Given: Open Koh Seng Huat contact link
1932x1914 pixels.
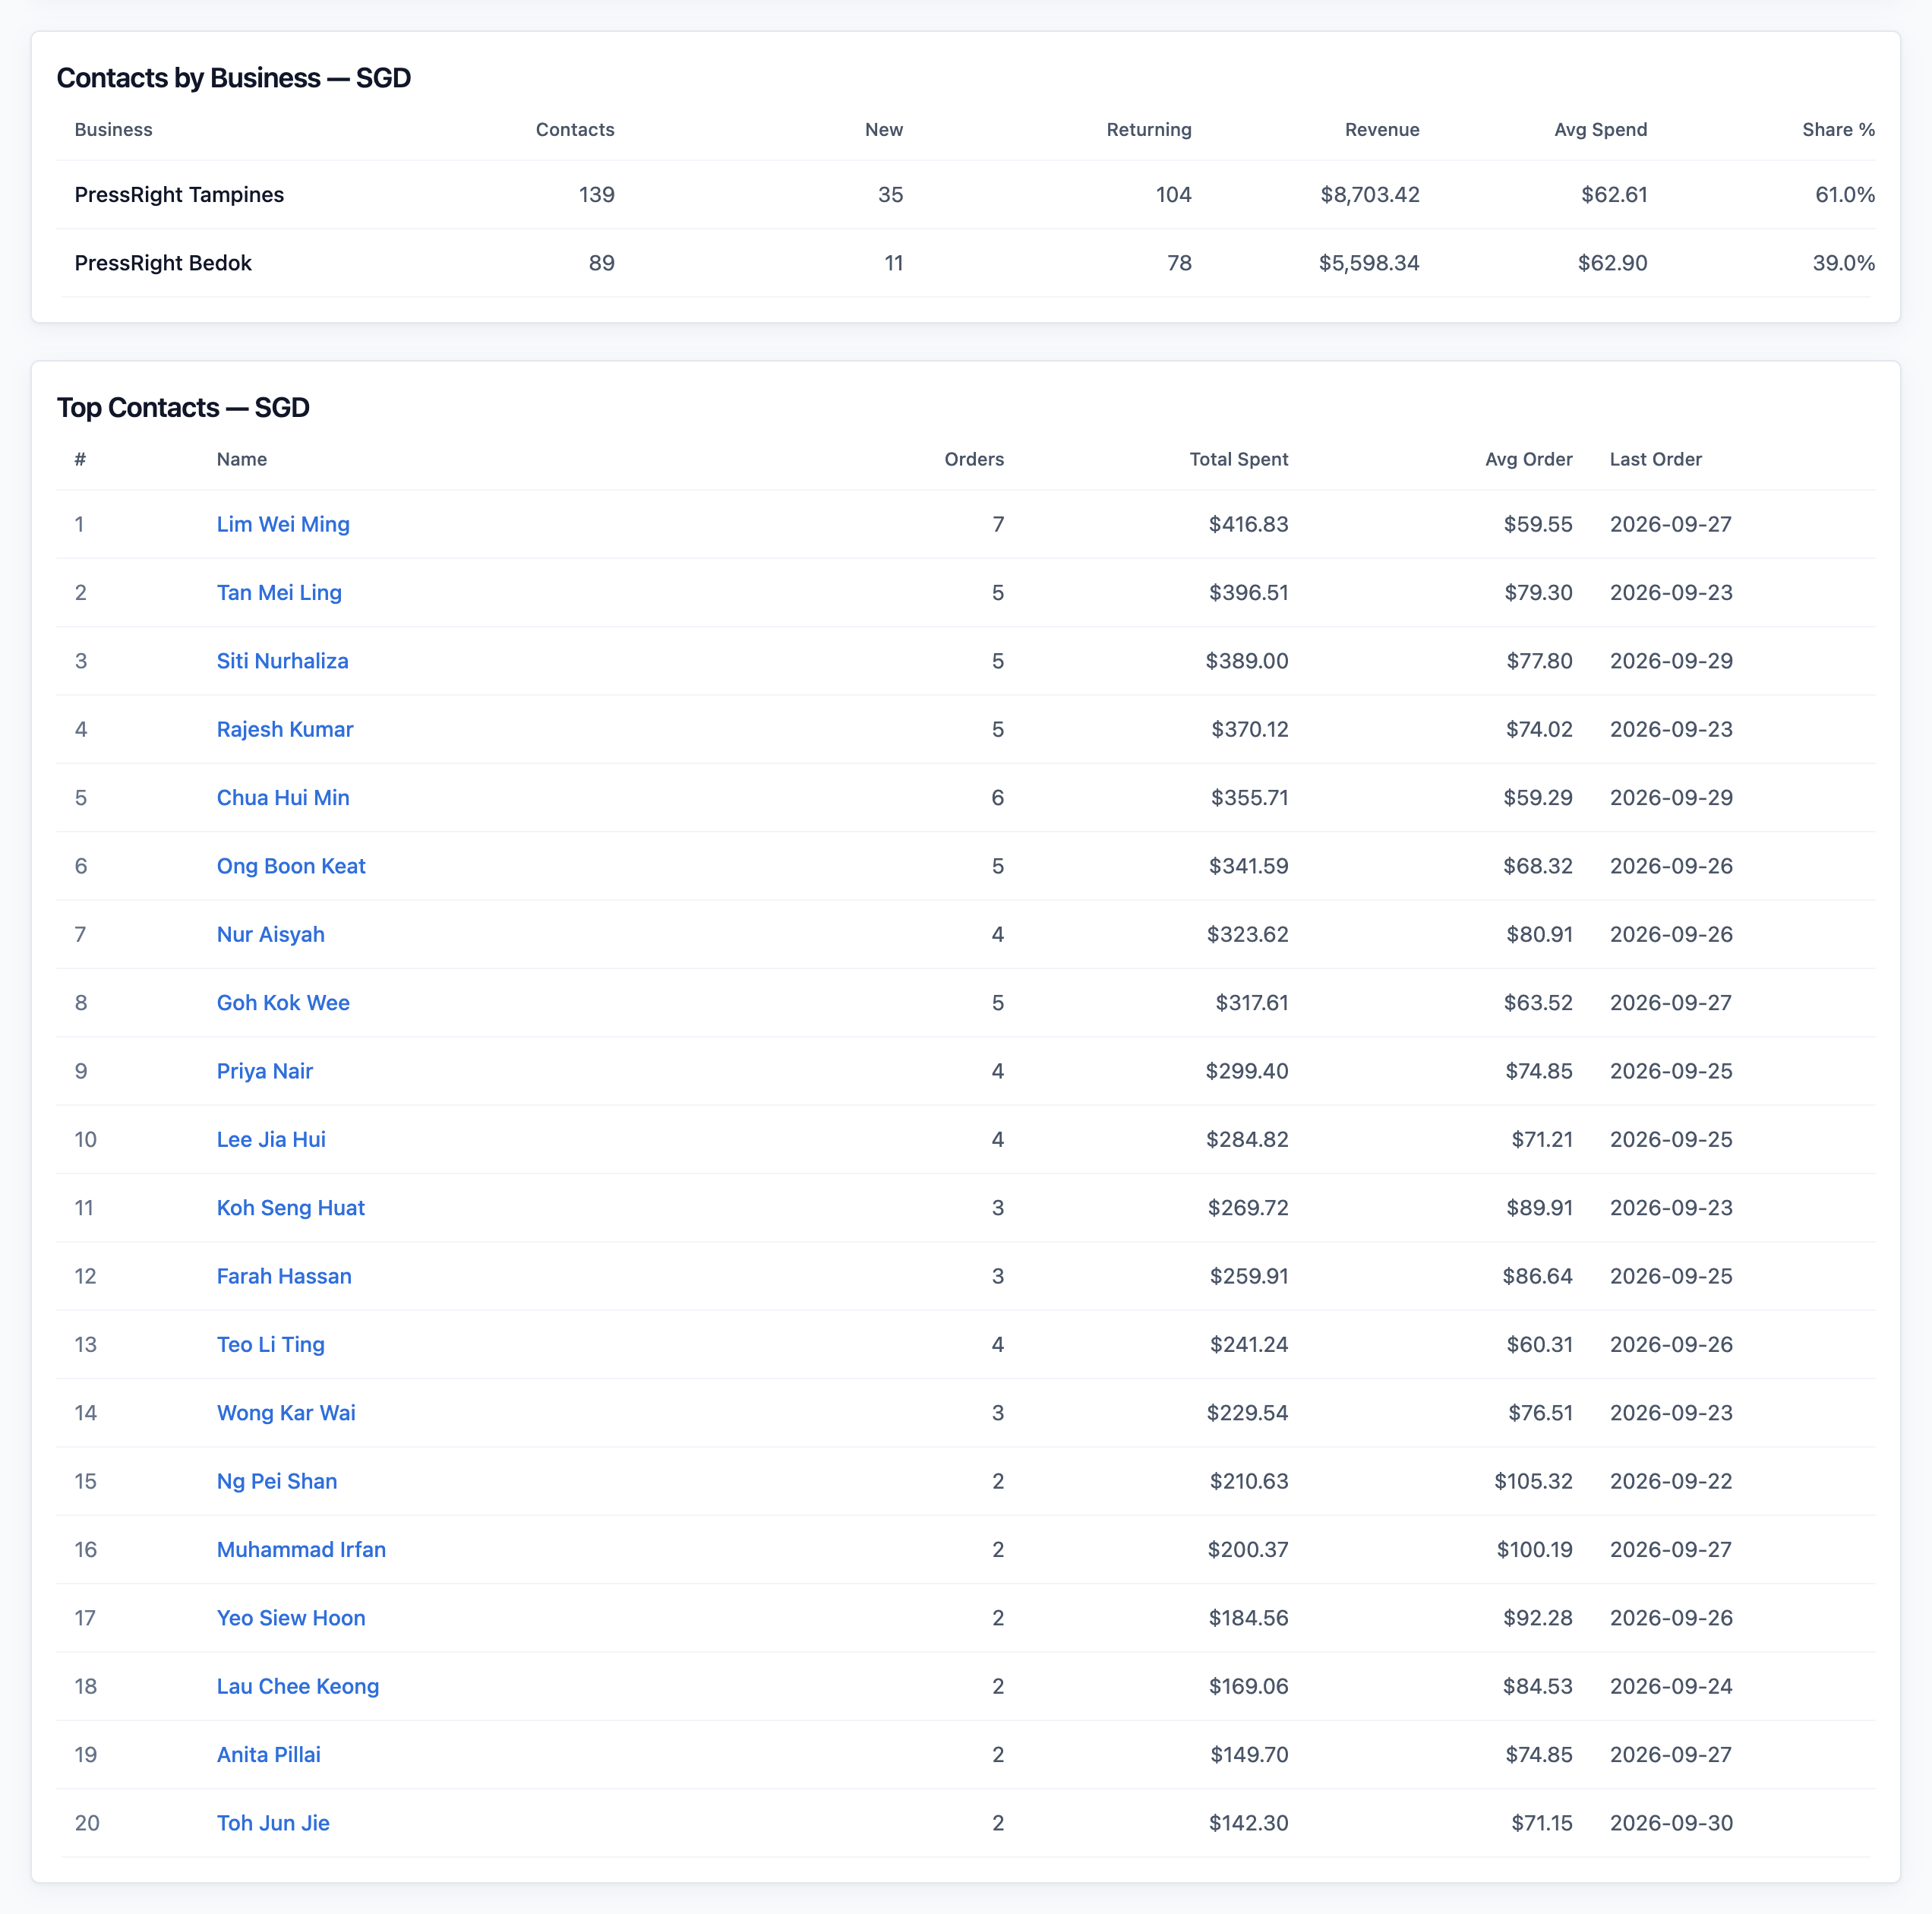Looking at the screenshot, I should click(x=291, y=1207).
